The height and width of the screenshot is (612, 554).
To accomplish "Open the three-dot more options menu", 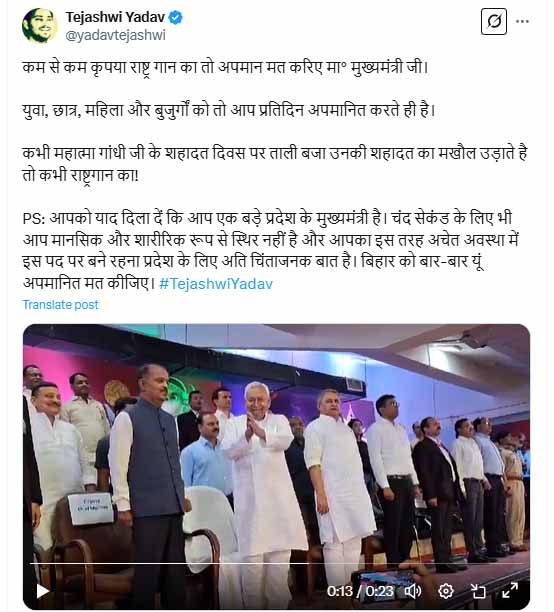I will pos(522,21).
